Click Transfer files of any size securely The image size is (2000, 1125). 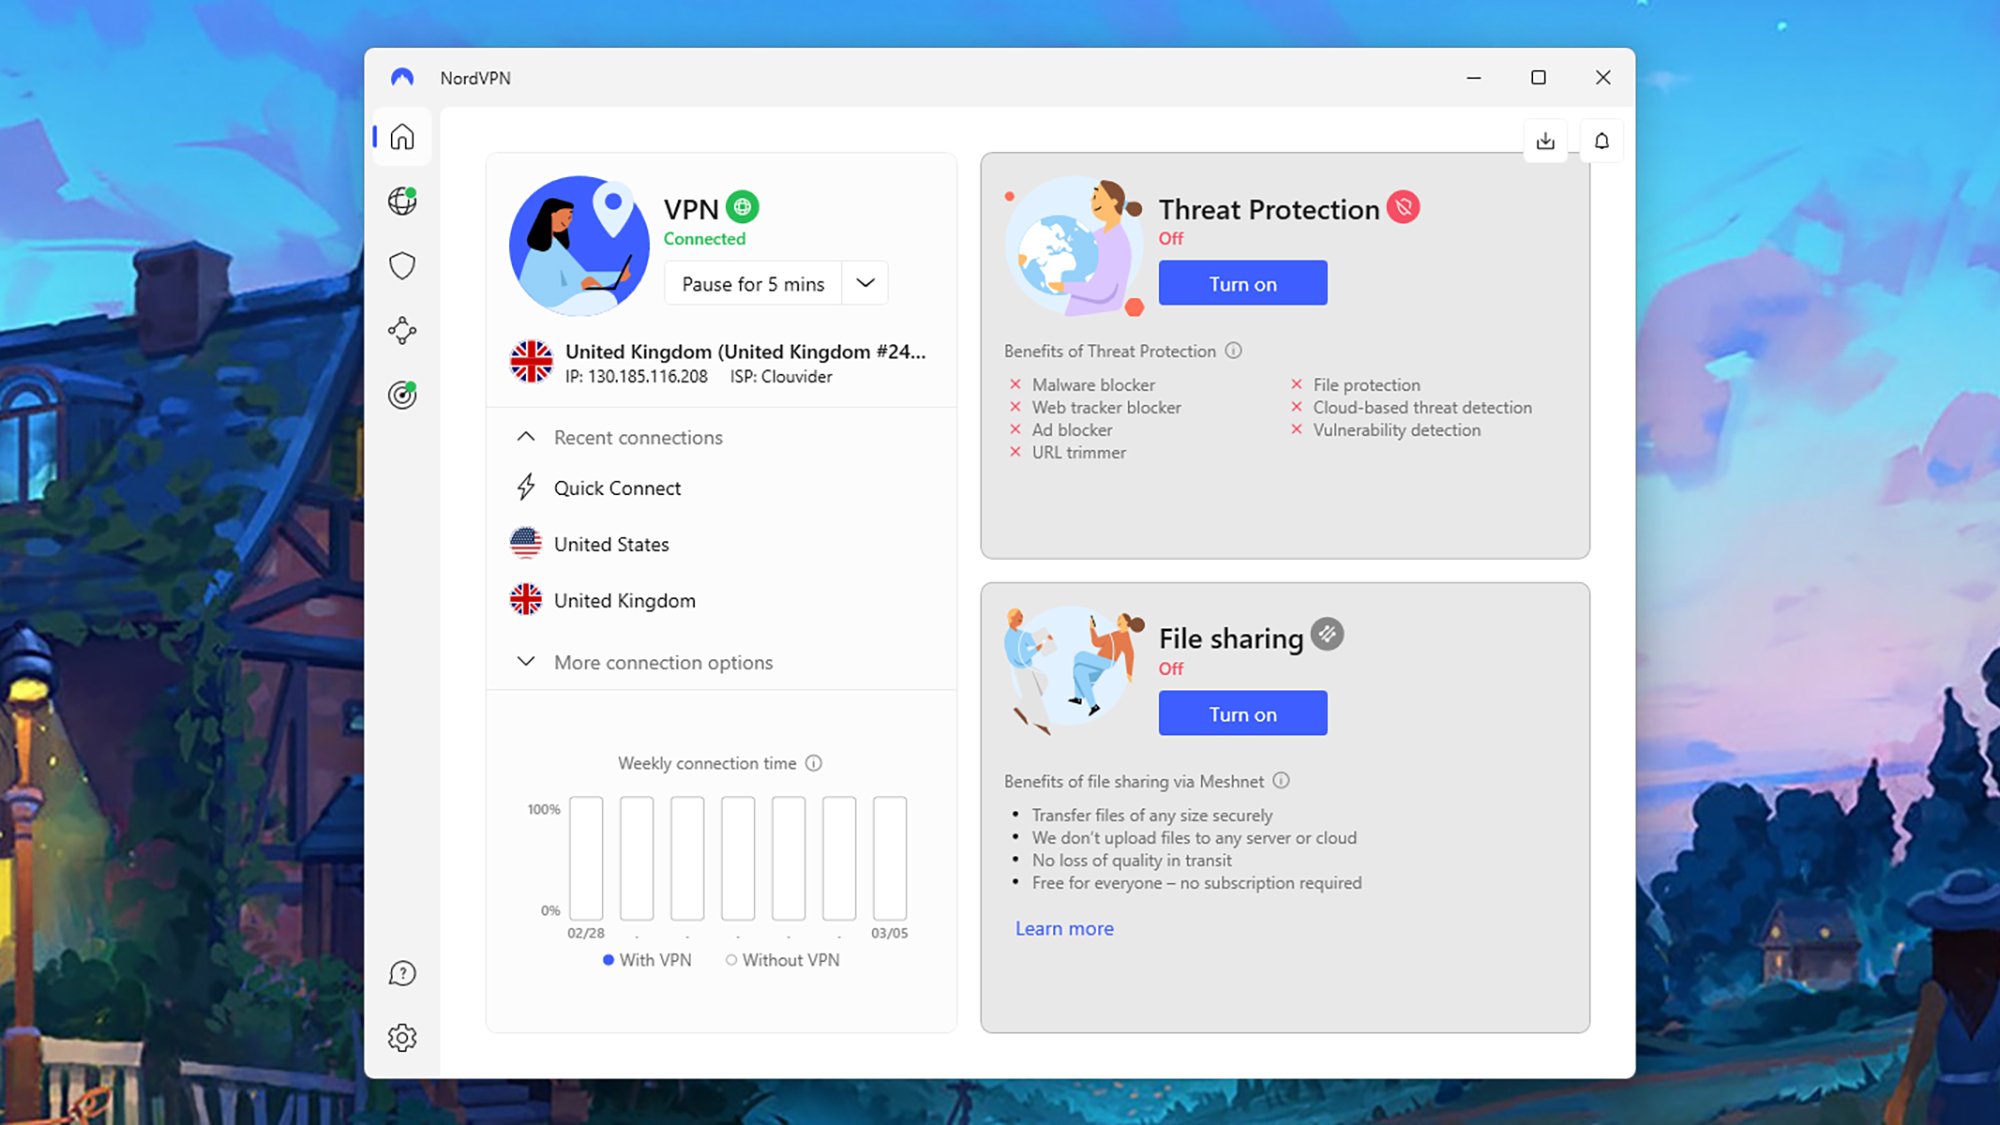click(x=1152, y=816)
